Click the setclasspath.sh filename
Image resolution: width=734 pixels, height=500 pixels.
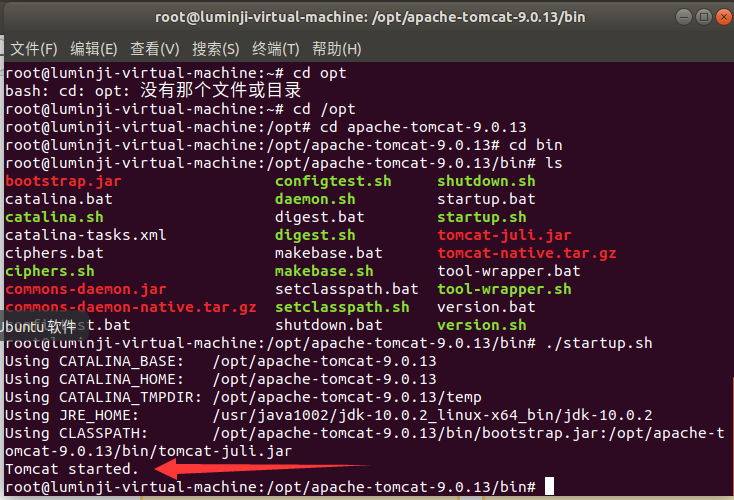pos(342,307)
